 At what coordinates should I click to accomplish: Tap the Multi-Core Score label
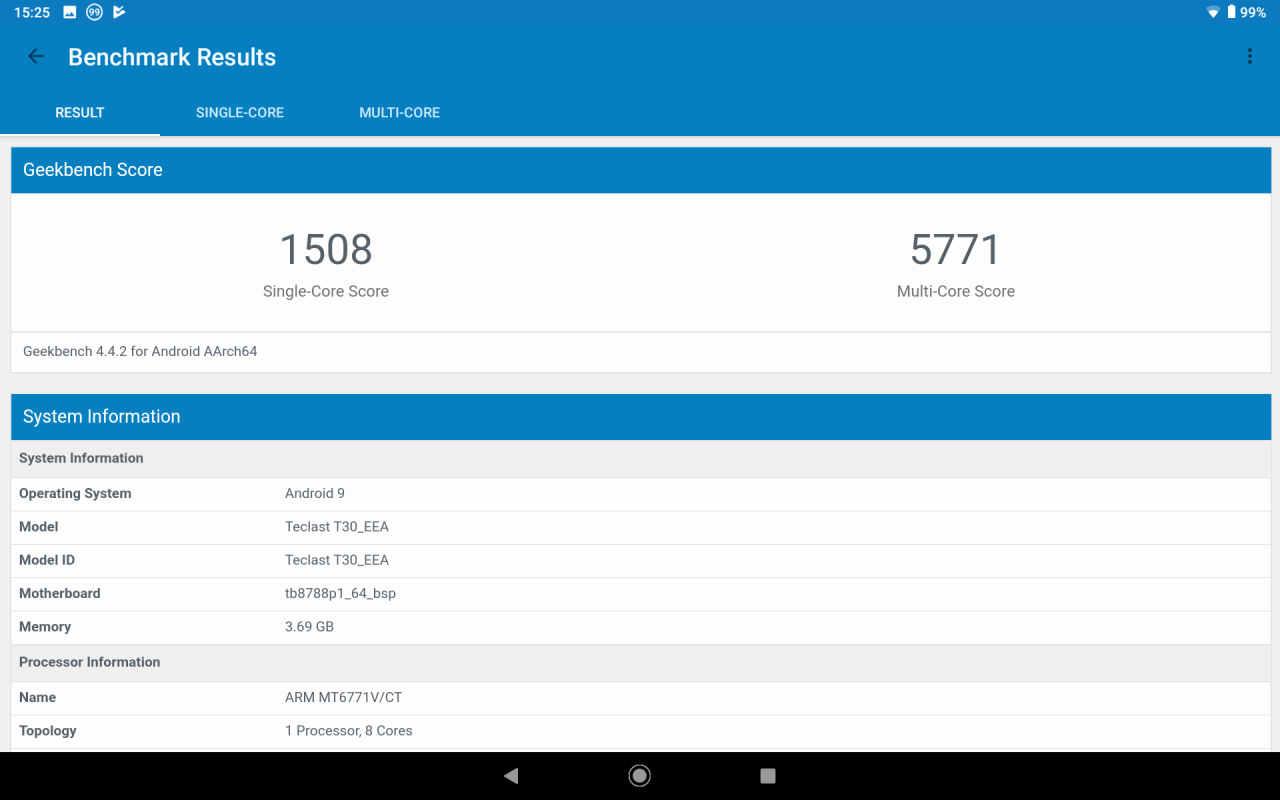click(956, 291)
